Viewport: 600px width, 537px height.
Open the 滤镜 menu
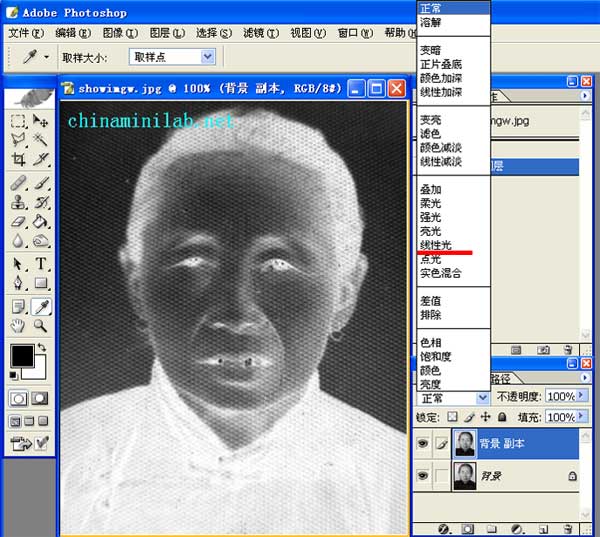pos(255,33)
